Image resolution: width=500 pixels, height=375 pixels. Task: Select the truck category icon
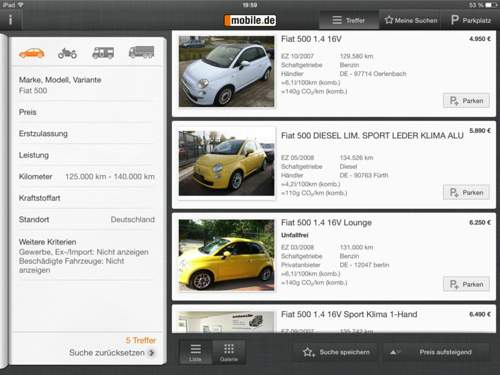click(x=141, y=52)
